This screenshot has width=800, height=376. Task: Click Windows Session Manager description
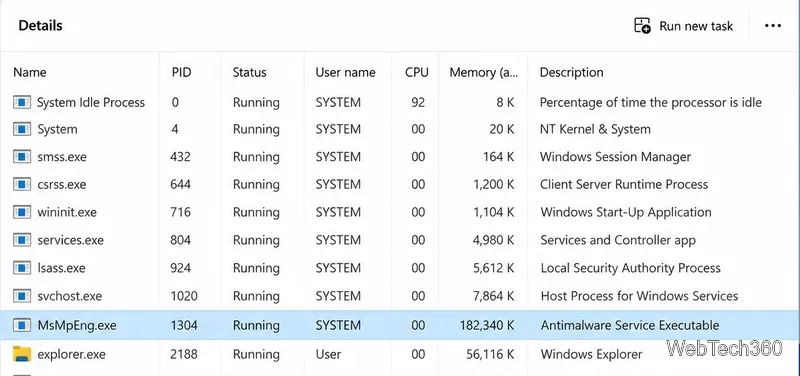pos(615,157)
